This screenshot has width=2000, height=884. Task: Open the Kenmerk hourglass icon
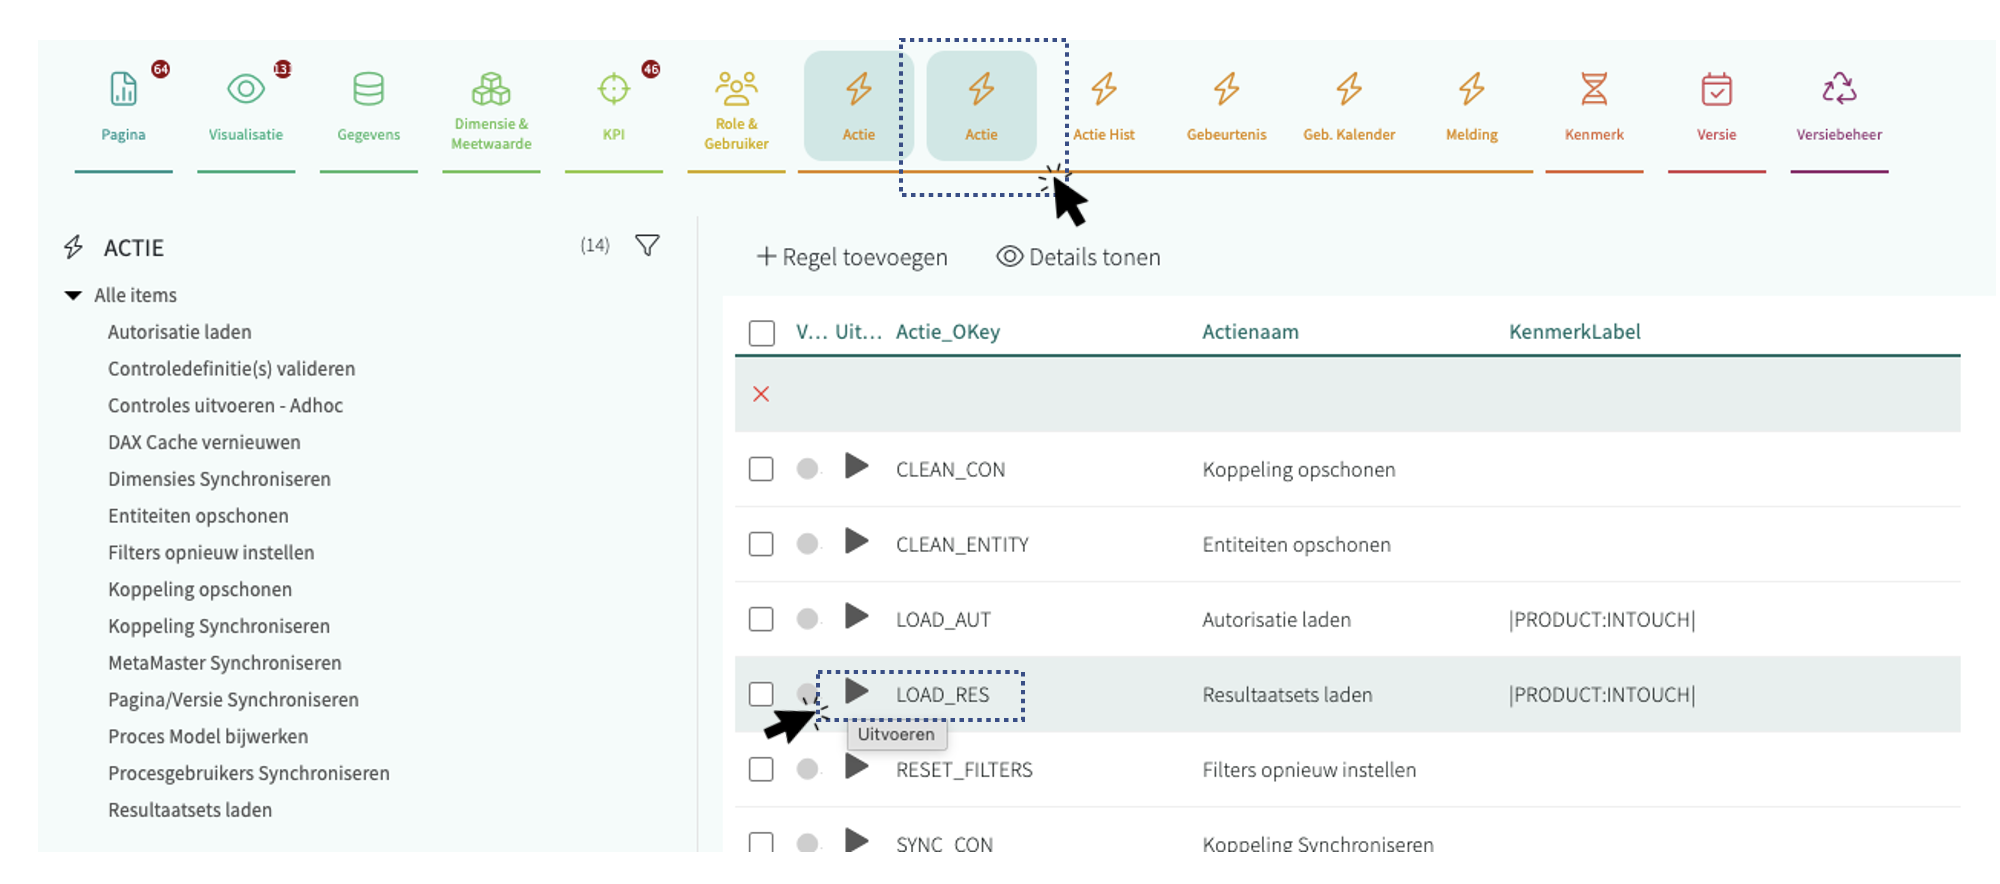pos(1594,90)
